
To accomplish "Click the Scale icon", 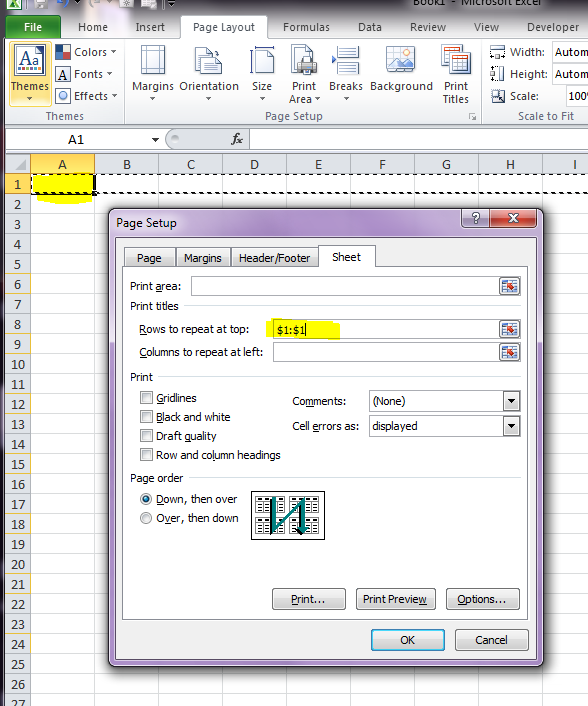I will click(498, 96).
